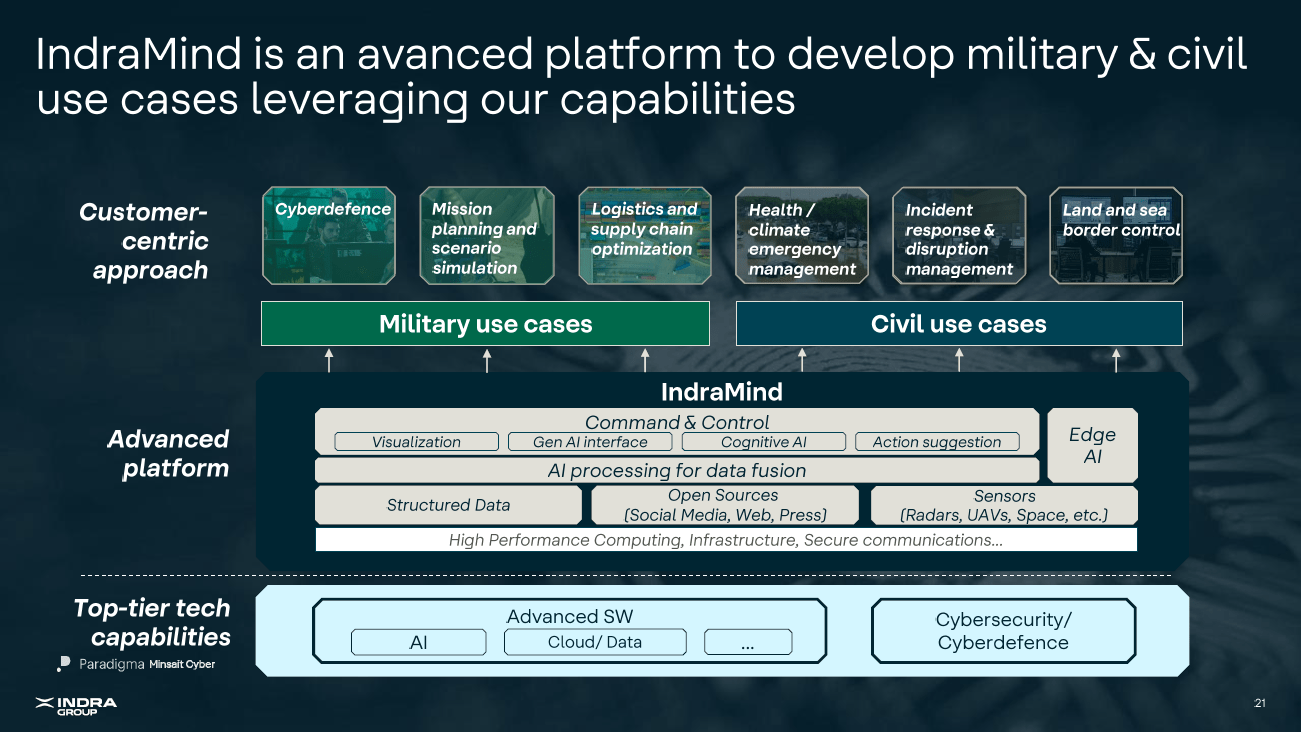Click the Cybersecurity/Cyberdefence button
1301x732 pixels.
1003,630
